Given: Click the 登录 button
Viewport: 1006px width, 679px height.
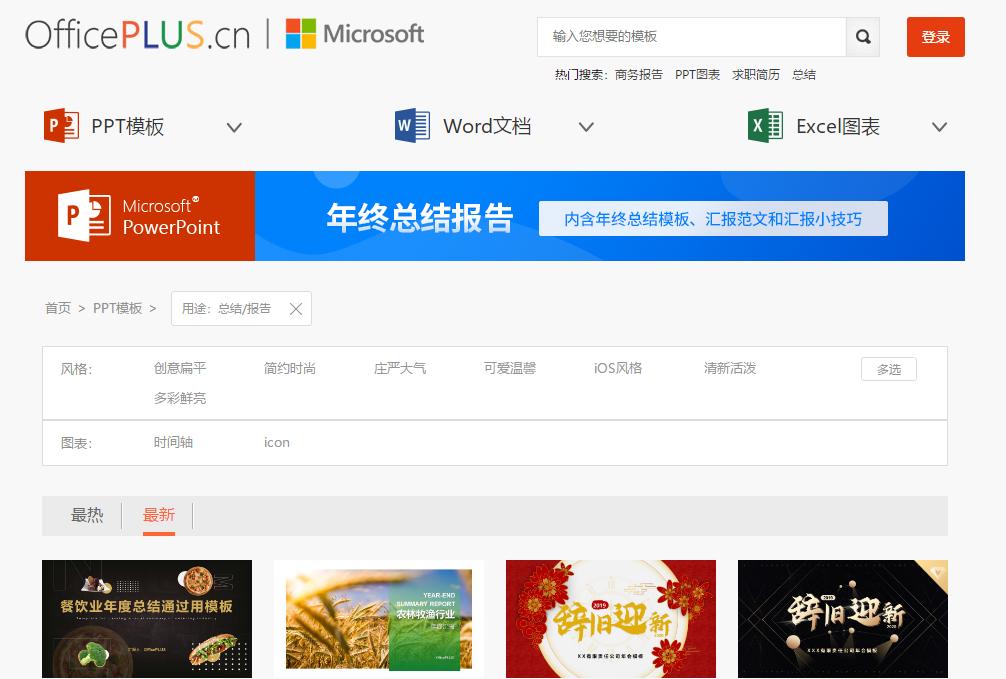Looking at the screenshot, I should (935, 37).
